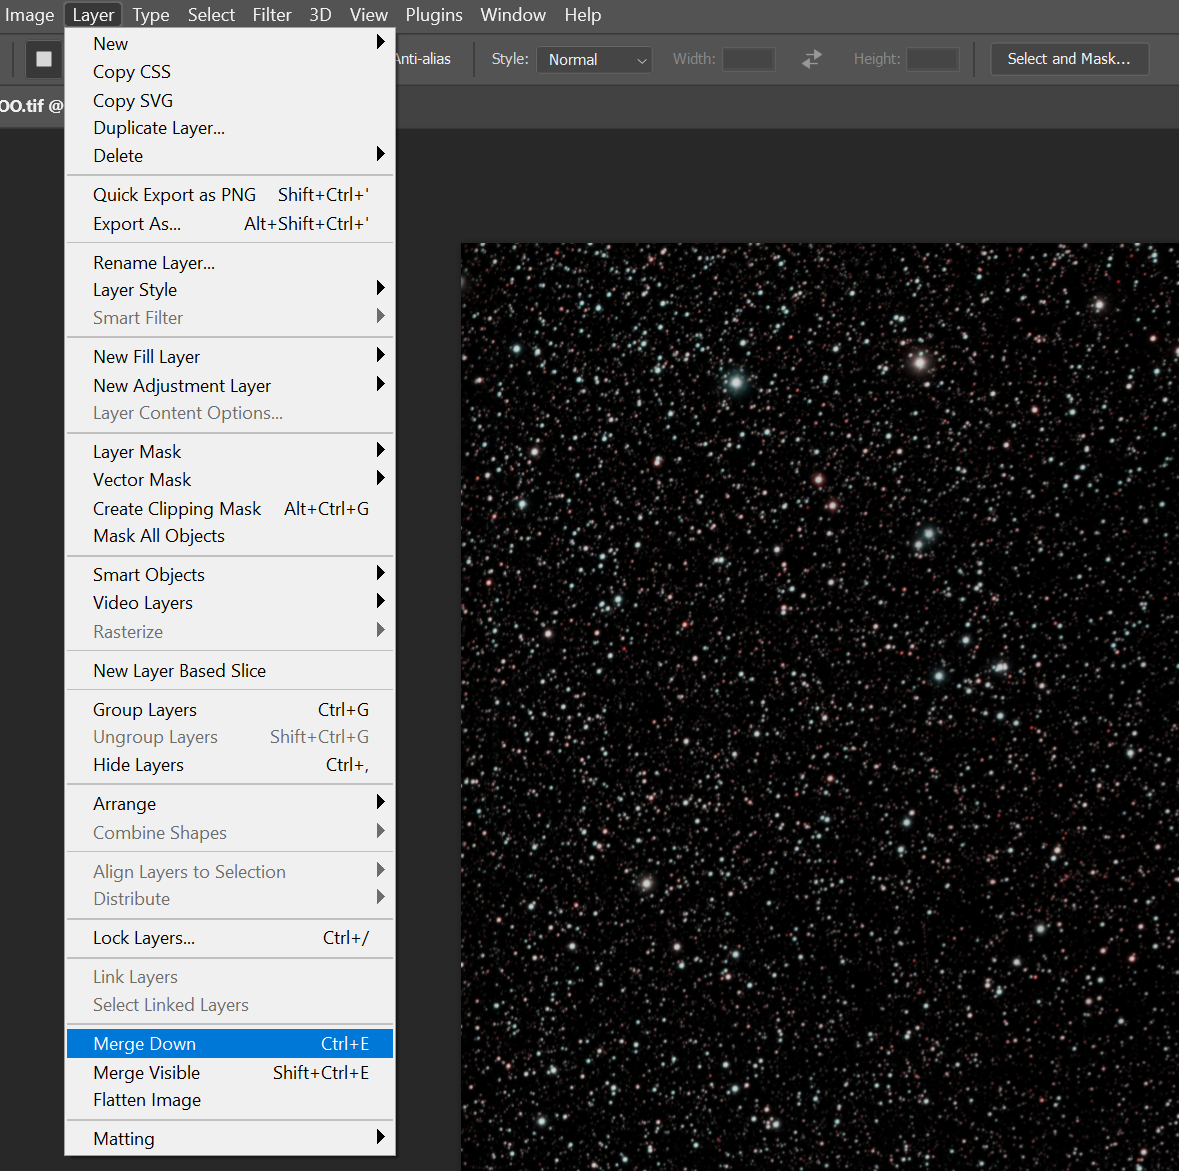This screenshot has width=1179, height=1171.
Task: Choose Duplicate Layer...
Action: 230,128
